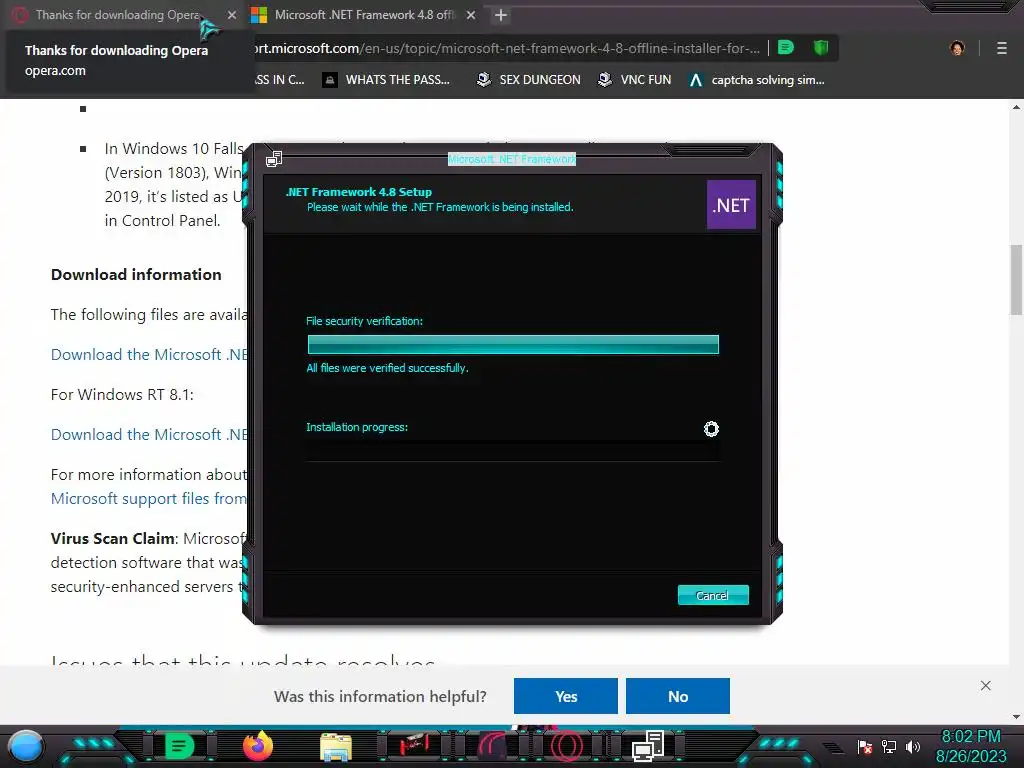Click the Installation progress bar

click(x=513, y=451)
